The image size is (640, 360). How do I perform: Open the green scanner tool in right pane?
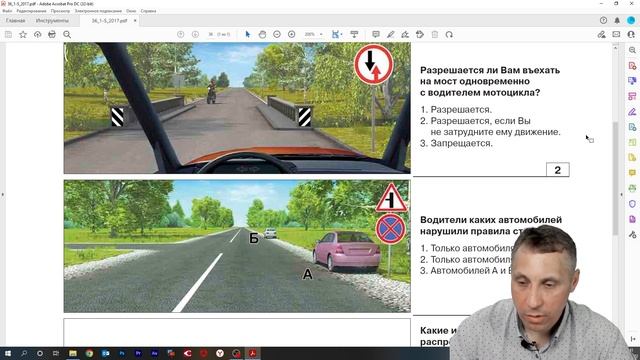632,188
